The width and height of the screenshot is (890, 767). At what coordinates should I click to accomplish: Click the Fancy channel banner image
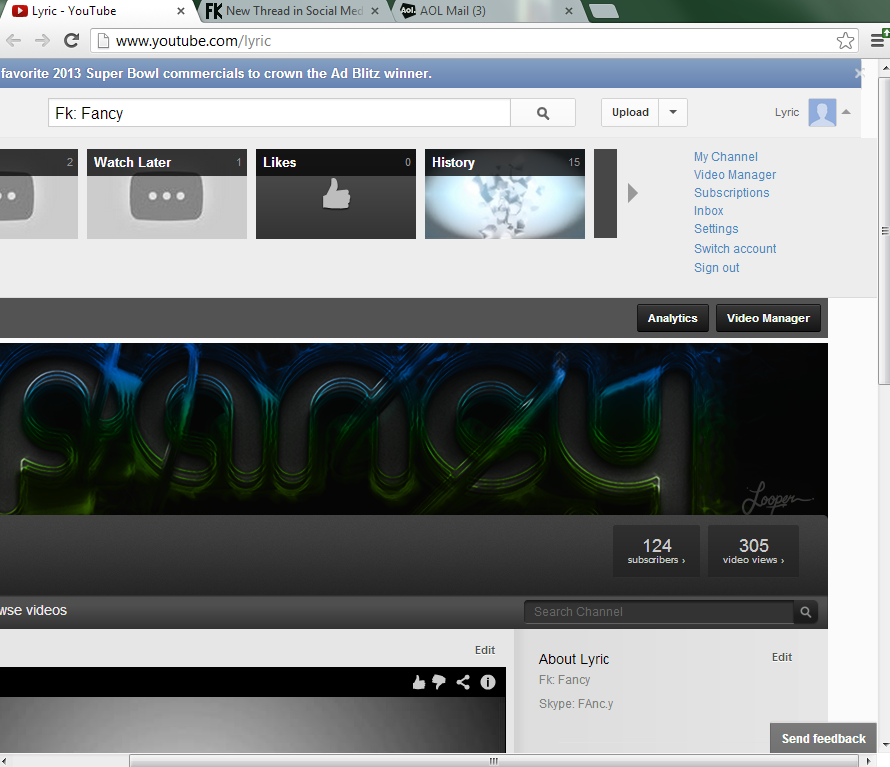click(414, 429)
